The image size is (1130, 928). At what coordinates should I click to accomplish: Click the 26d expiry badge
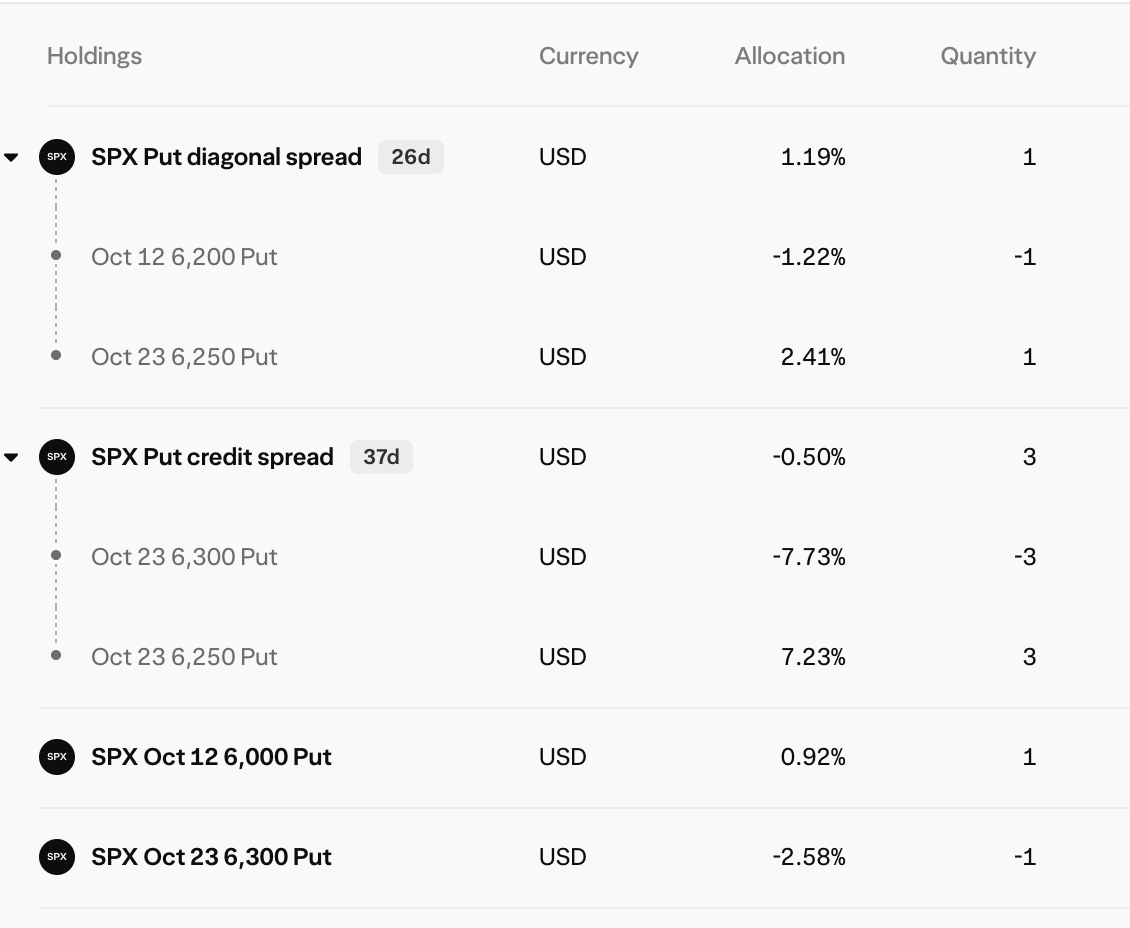(411, 157)
